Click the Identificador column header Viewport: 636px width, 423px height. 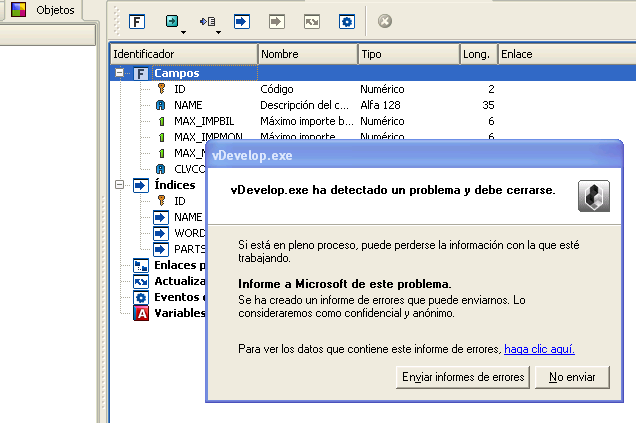pos(184,54)
